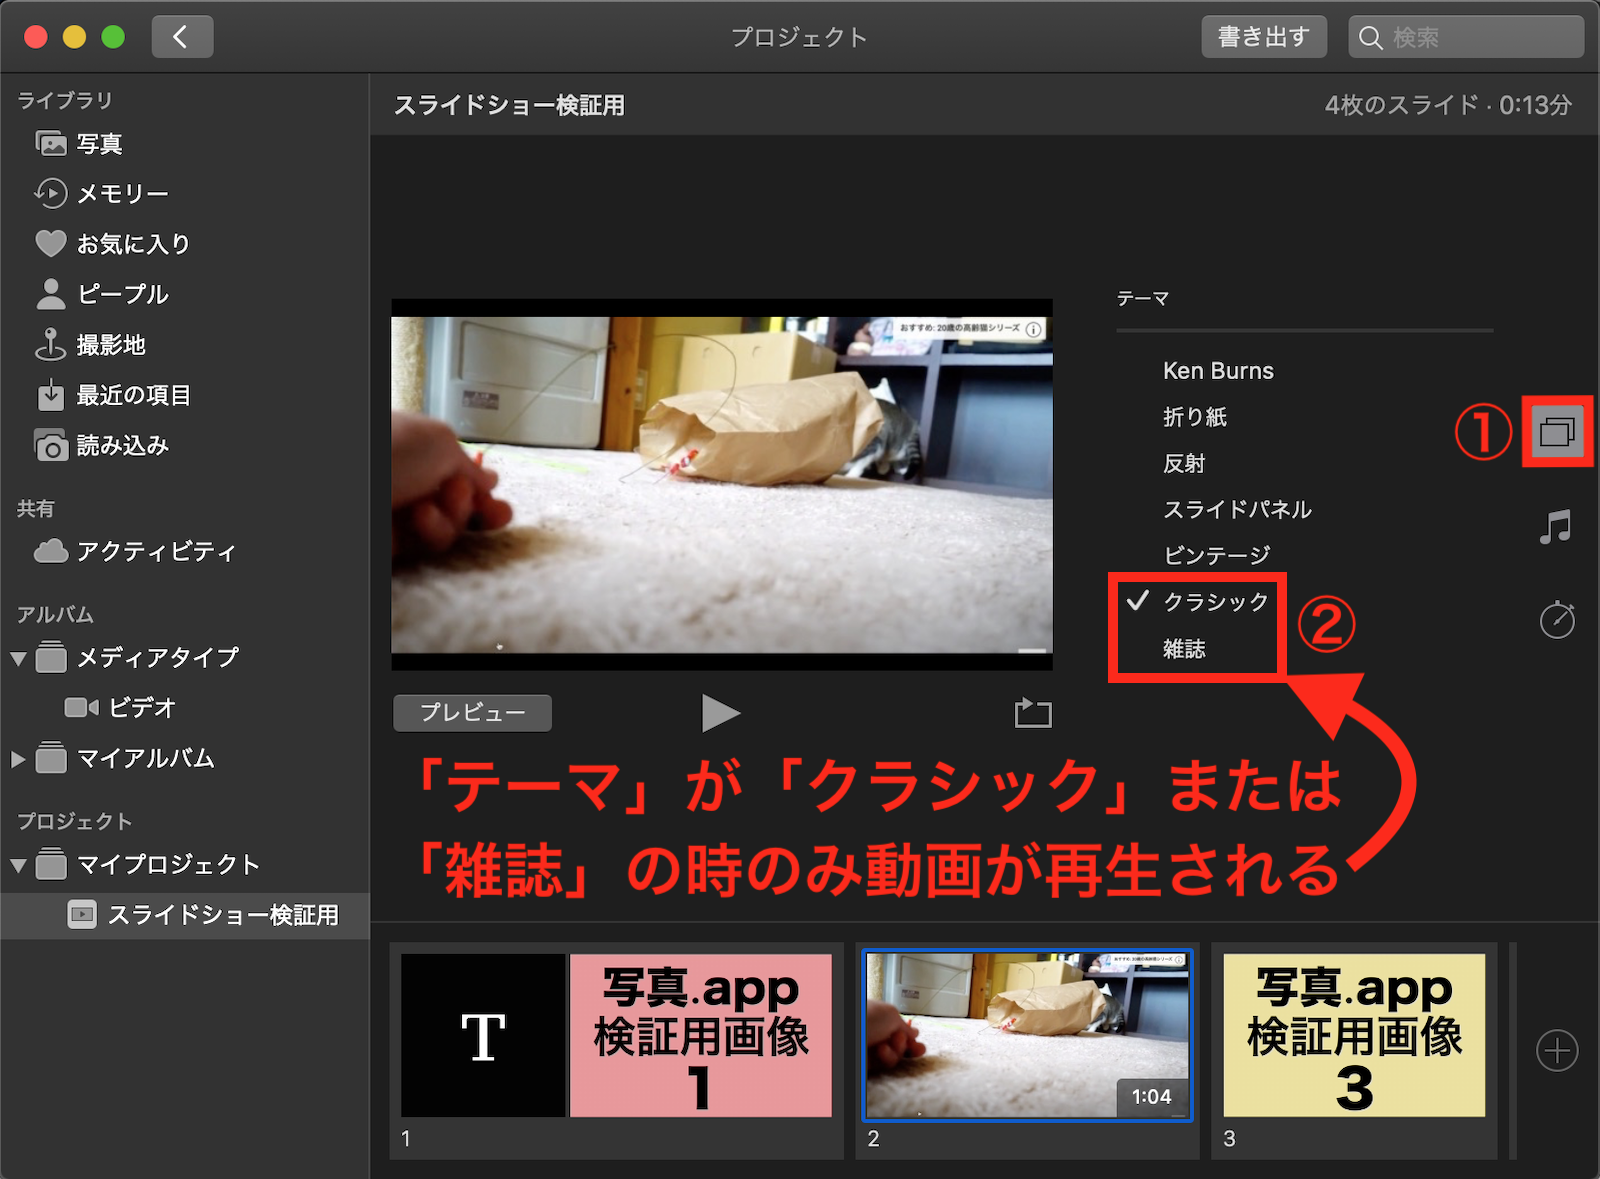Choose the 折り紙 theme
1600x1179 pixels.
pyautogui.click(x=1195, y=417)
